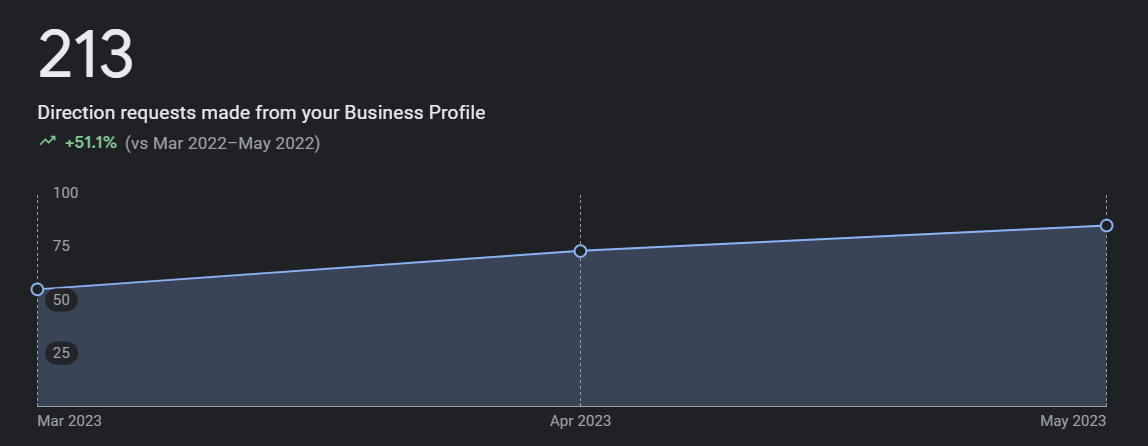Viewport: 1148px width, 446px height.
Task: Click the green upward trend arrow icon
Action: coord(47,142)
